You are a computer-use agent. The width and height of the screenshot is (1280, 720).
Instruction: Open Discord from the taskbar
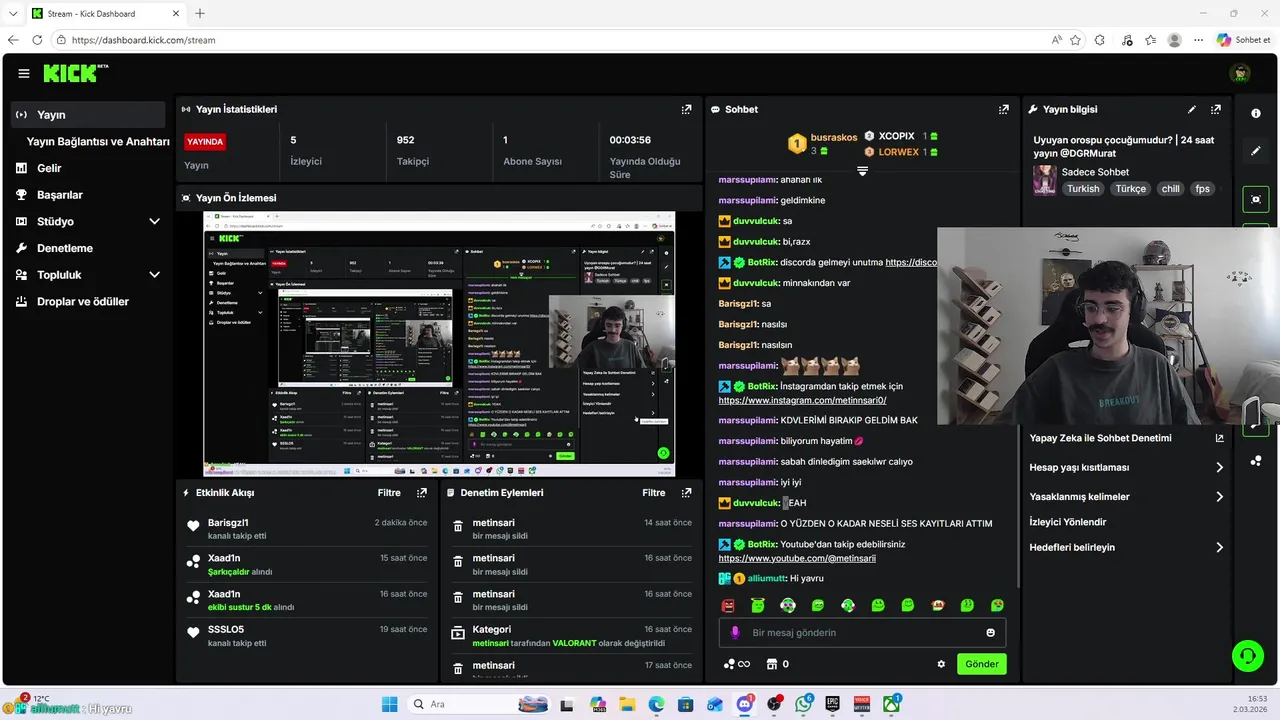[745, 704]
